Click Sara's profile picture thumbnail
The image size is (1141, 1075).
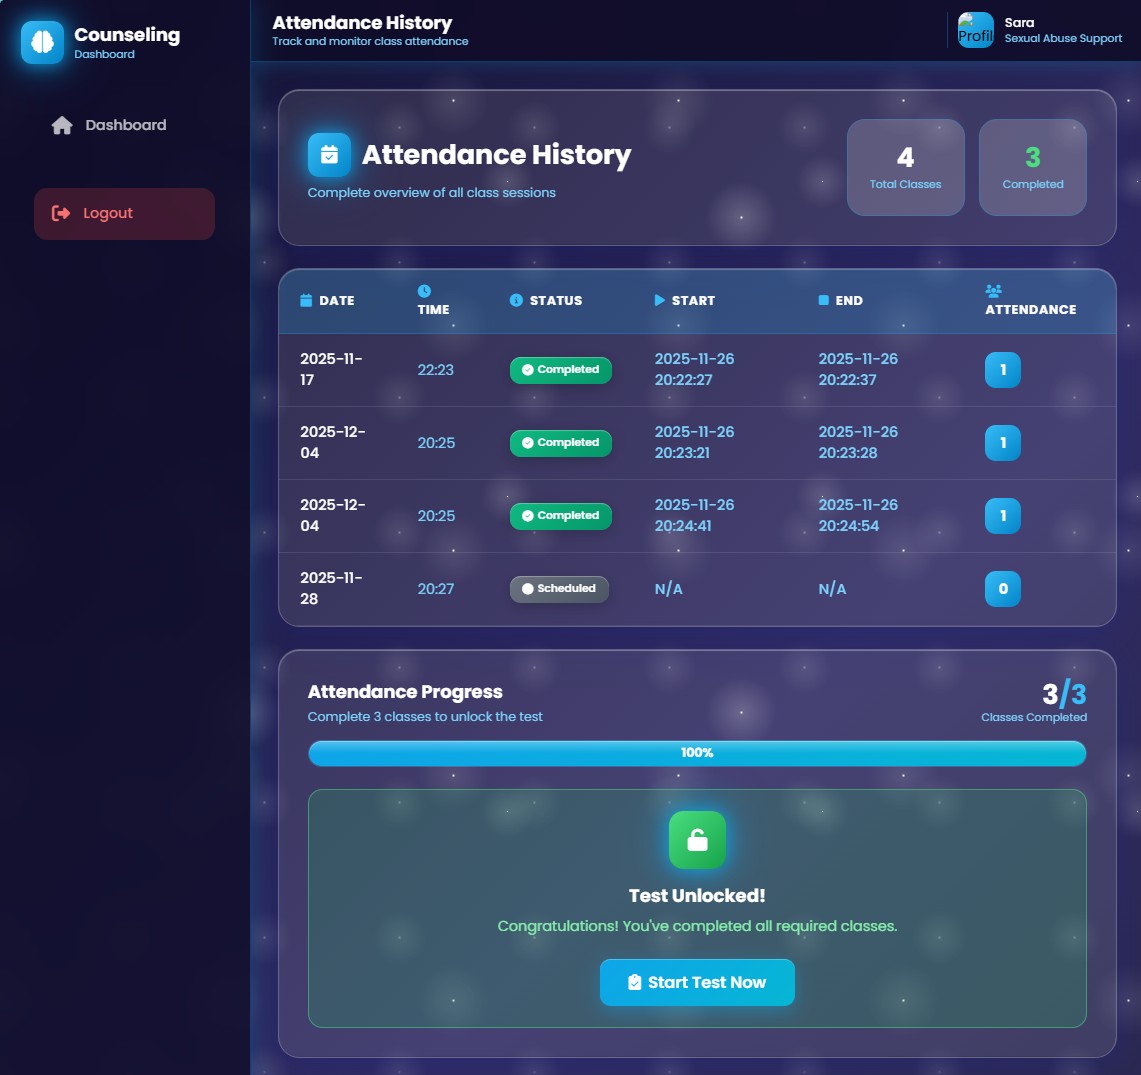(x=975, y=30)
